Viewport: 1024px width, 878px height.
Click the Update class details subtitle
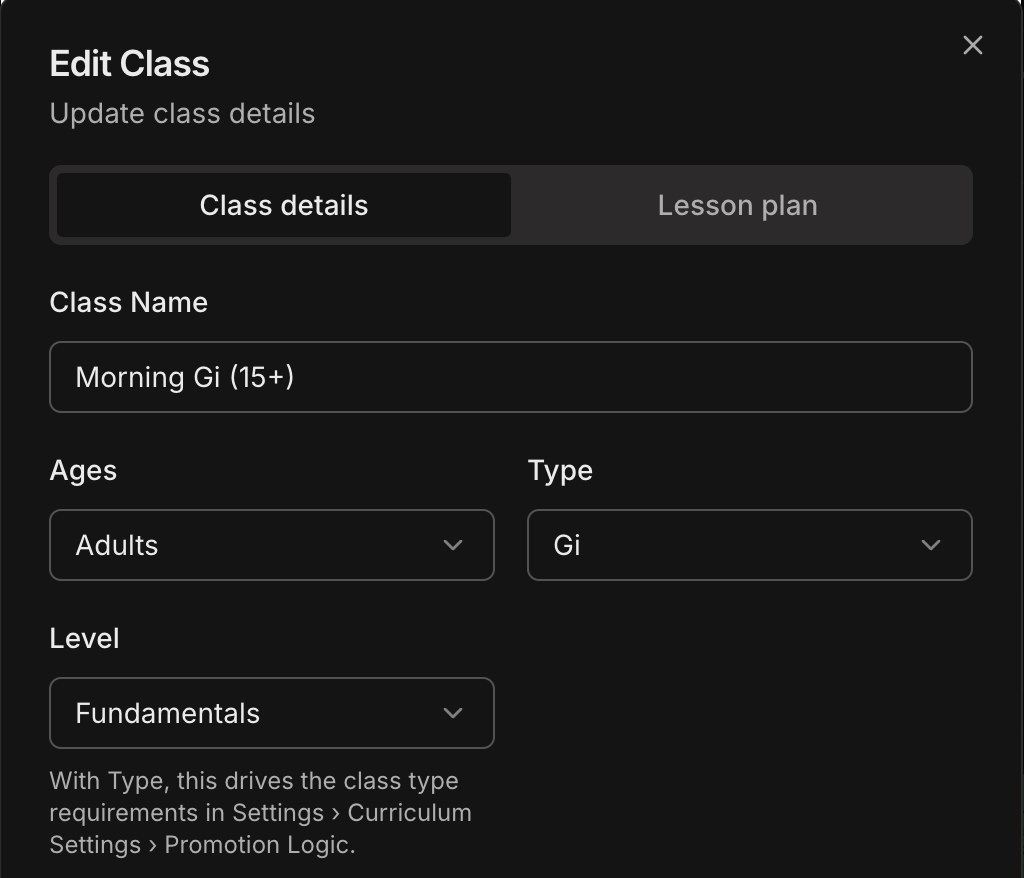(x=182, y=114)
